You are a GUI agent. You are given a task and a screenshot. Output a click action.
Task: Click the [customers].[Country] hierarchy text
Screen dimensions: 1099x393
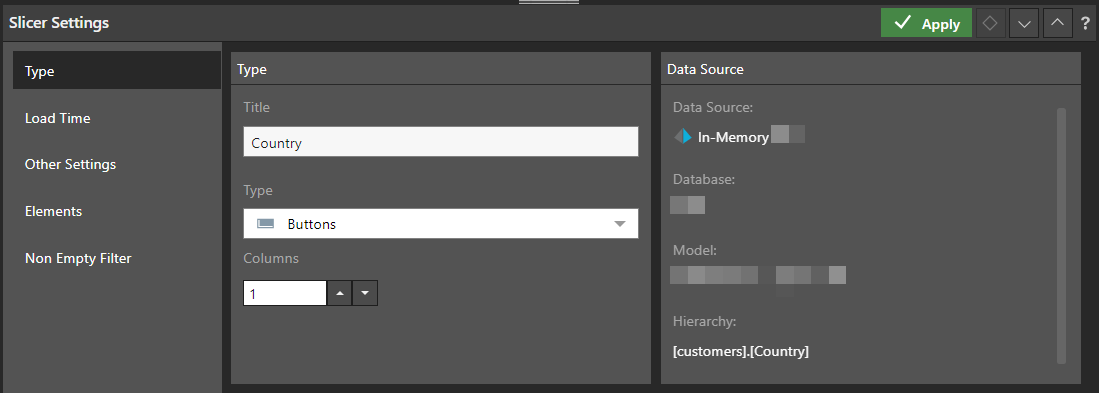(x=741, y=351)
